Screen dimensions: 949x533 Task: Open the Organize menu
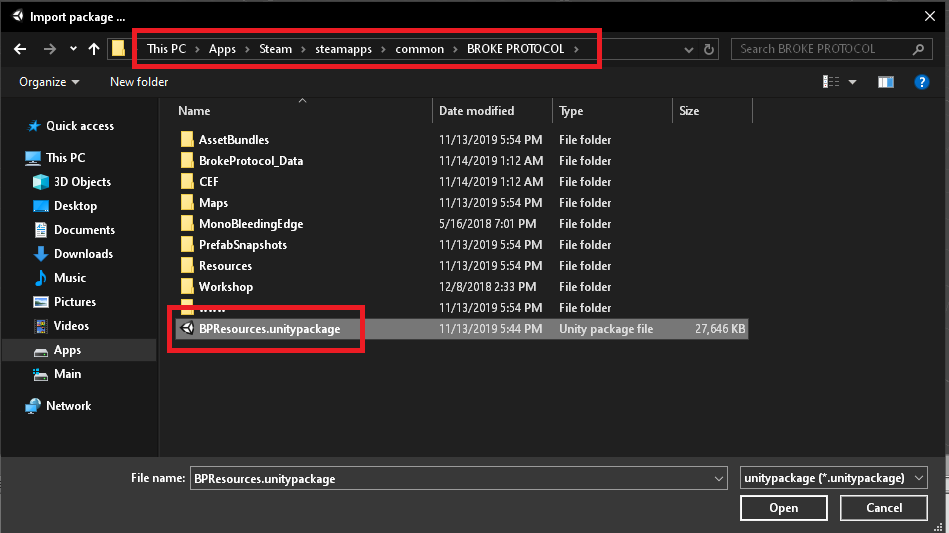(x=49, y=82)
